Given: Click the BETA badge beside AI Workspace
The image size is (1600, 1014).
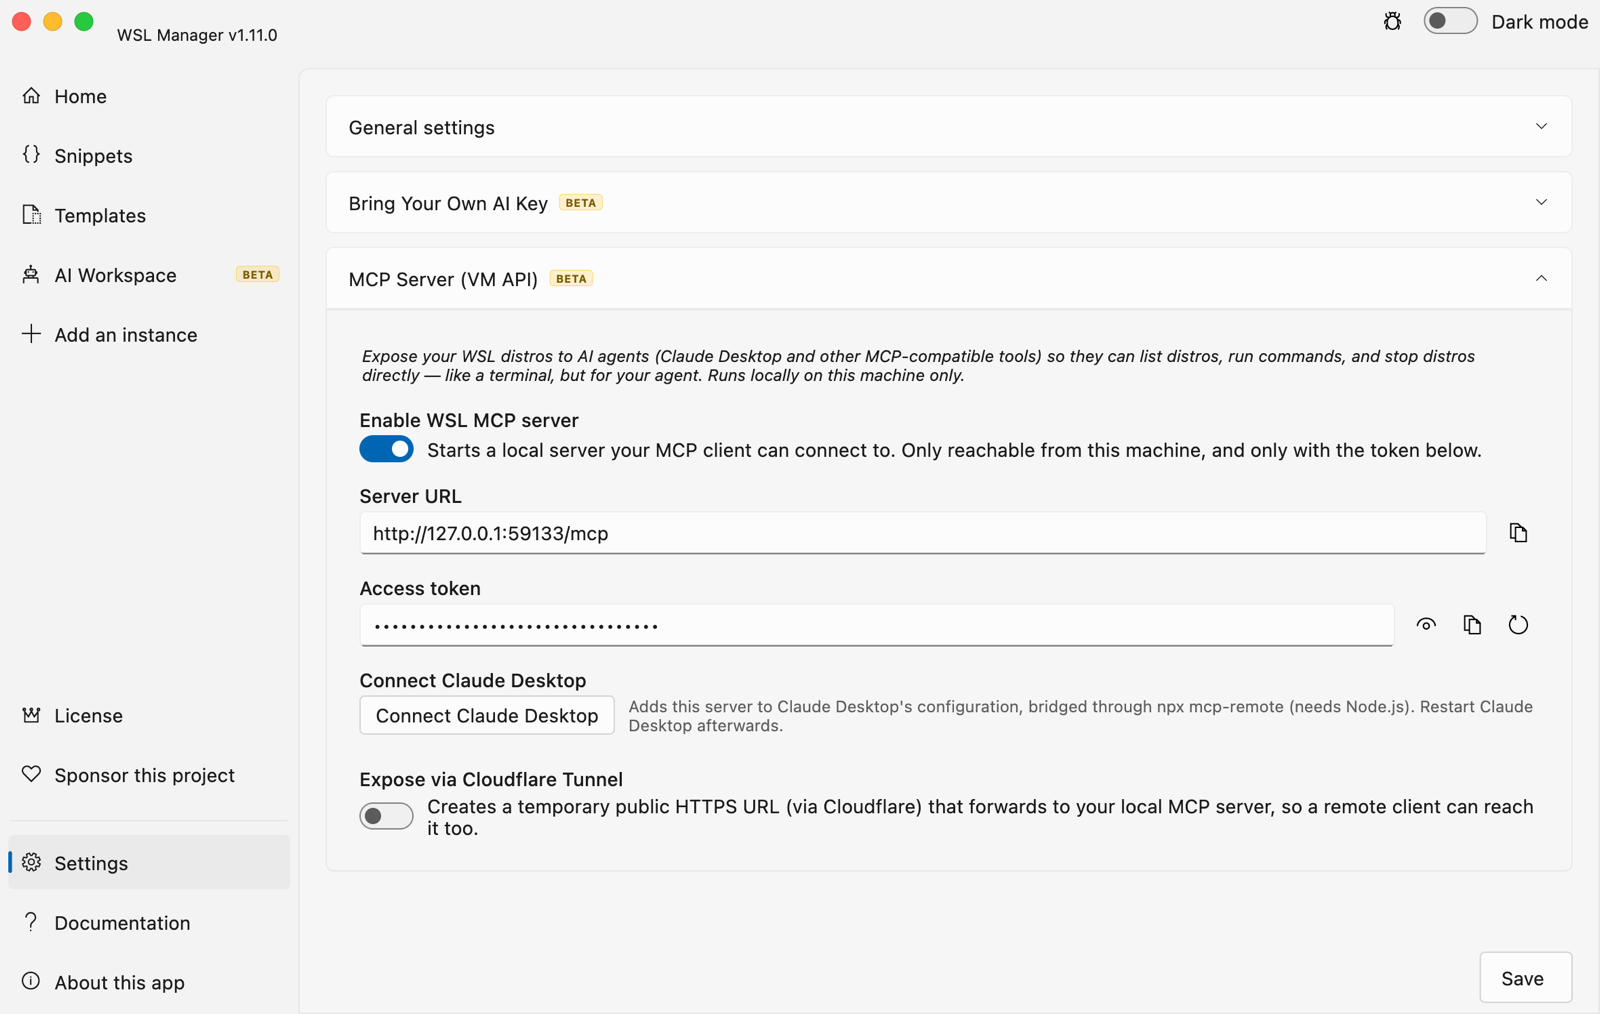Looking at the screenshot, I should [x=257, y=275].
